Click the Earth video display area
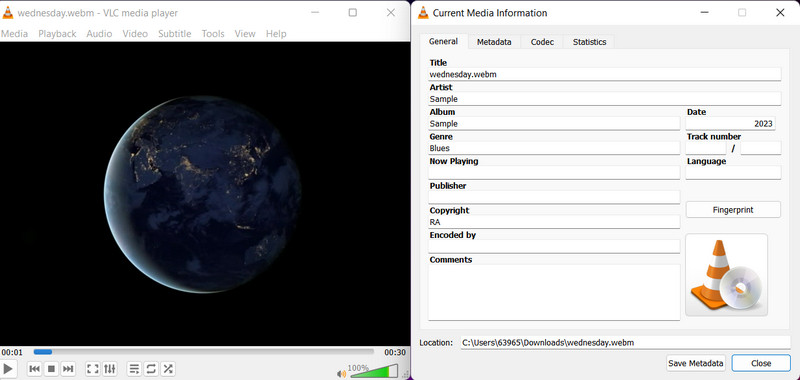The height and width of the screenshot is (380, 800). pyautogui.click(x=204, y=194)
